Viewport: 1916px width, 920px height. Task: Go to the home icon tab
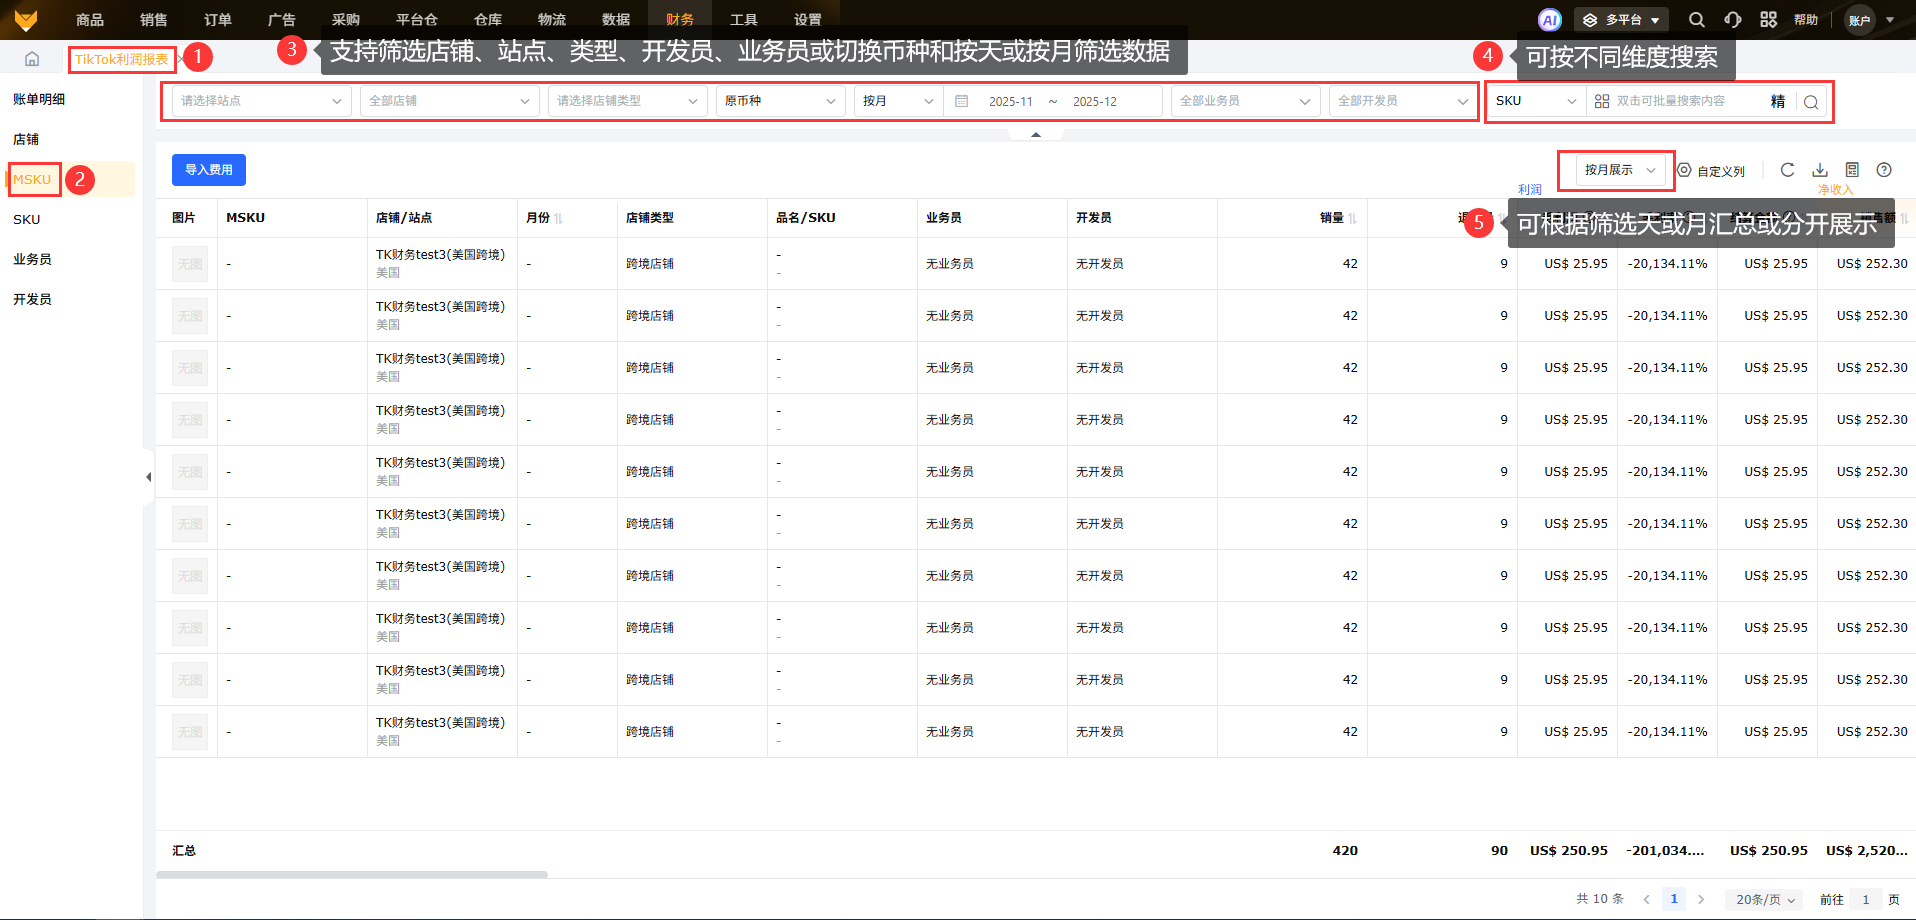click(32, 59)
